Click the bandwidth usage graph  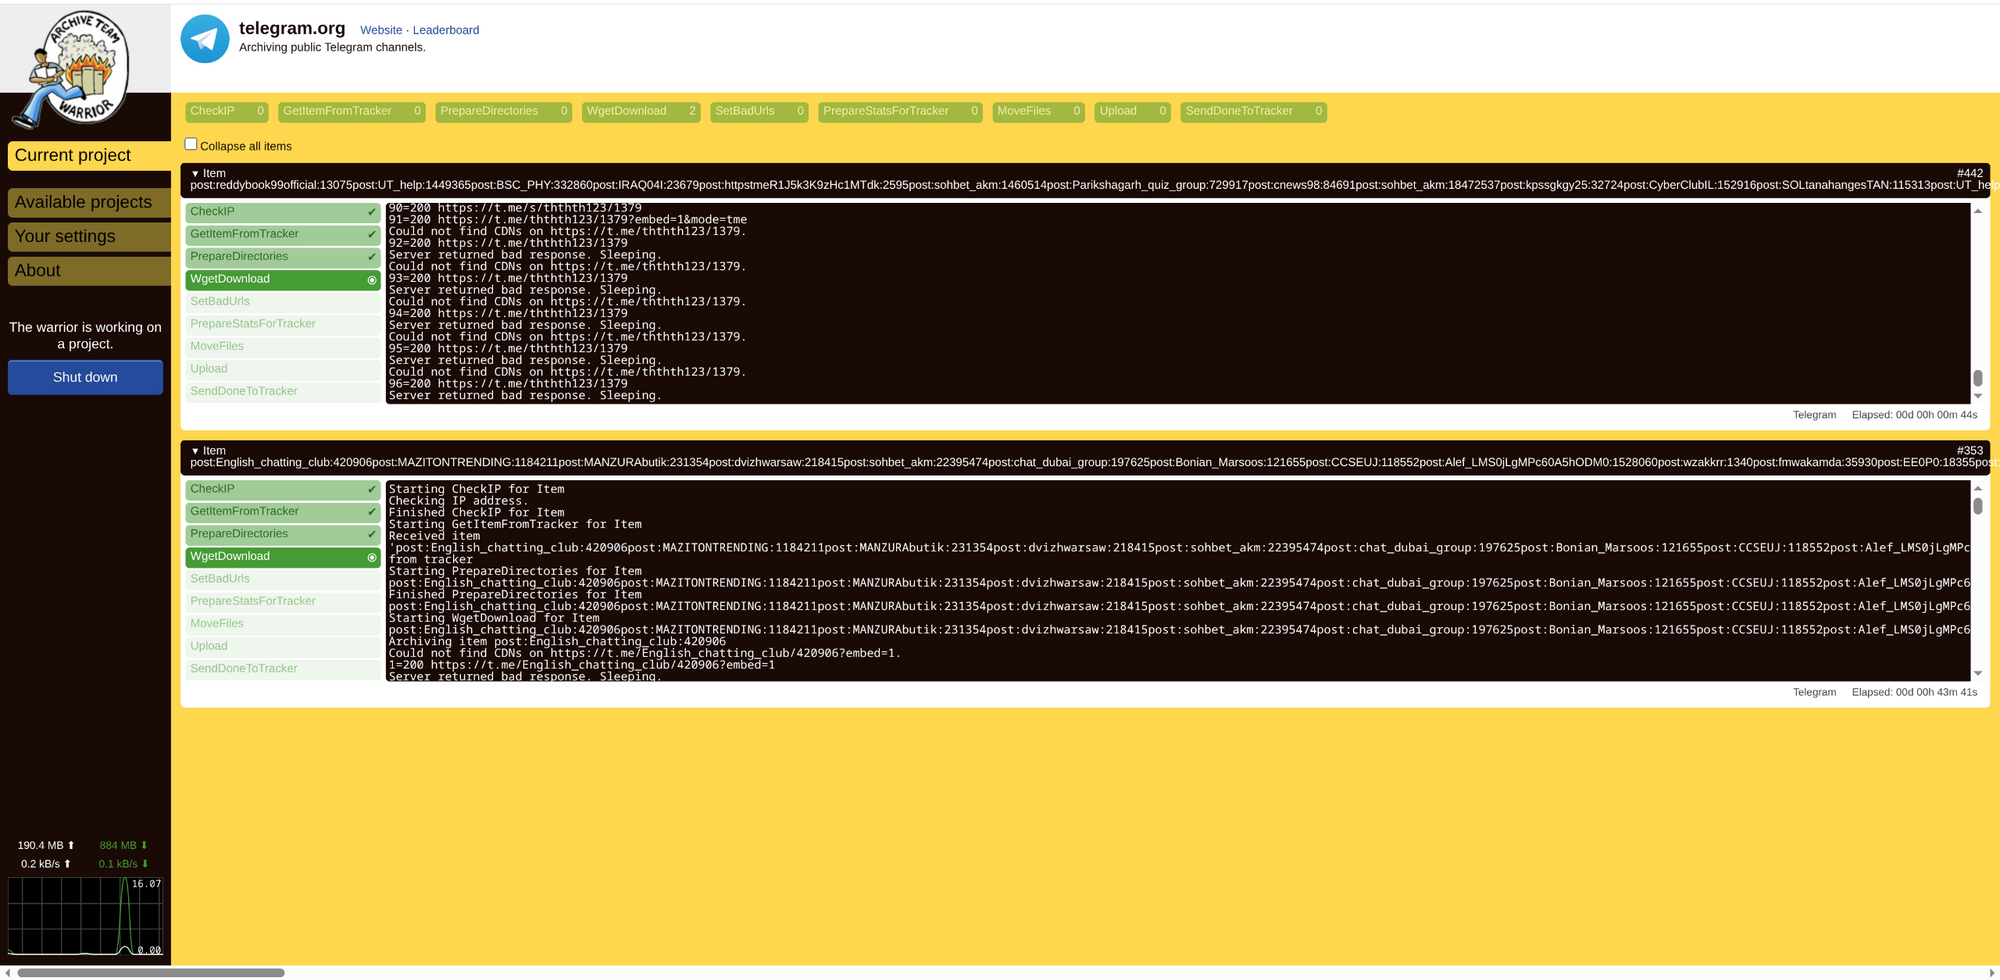[x=86, y=916]
